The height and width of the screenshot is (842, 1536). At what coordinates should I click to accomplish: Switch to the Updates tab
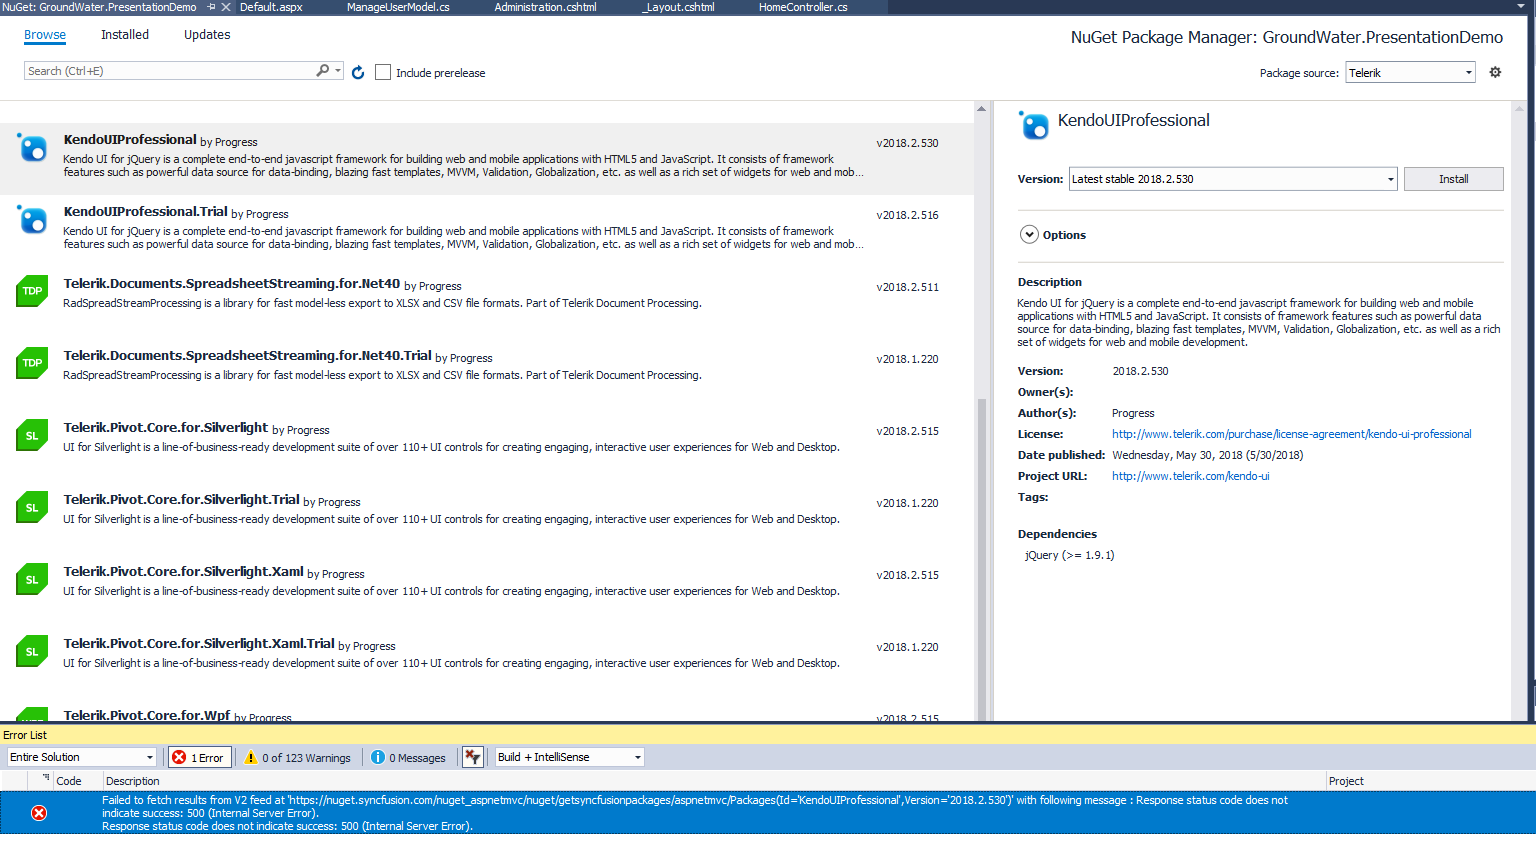[207, 35]
